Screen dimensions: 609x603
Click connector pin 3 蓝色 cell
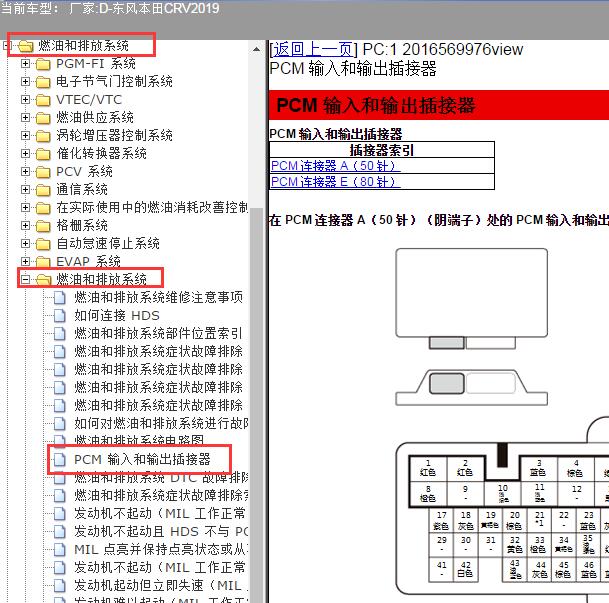pos(538,468)
